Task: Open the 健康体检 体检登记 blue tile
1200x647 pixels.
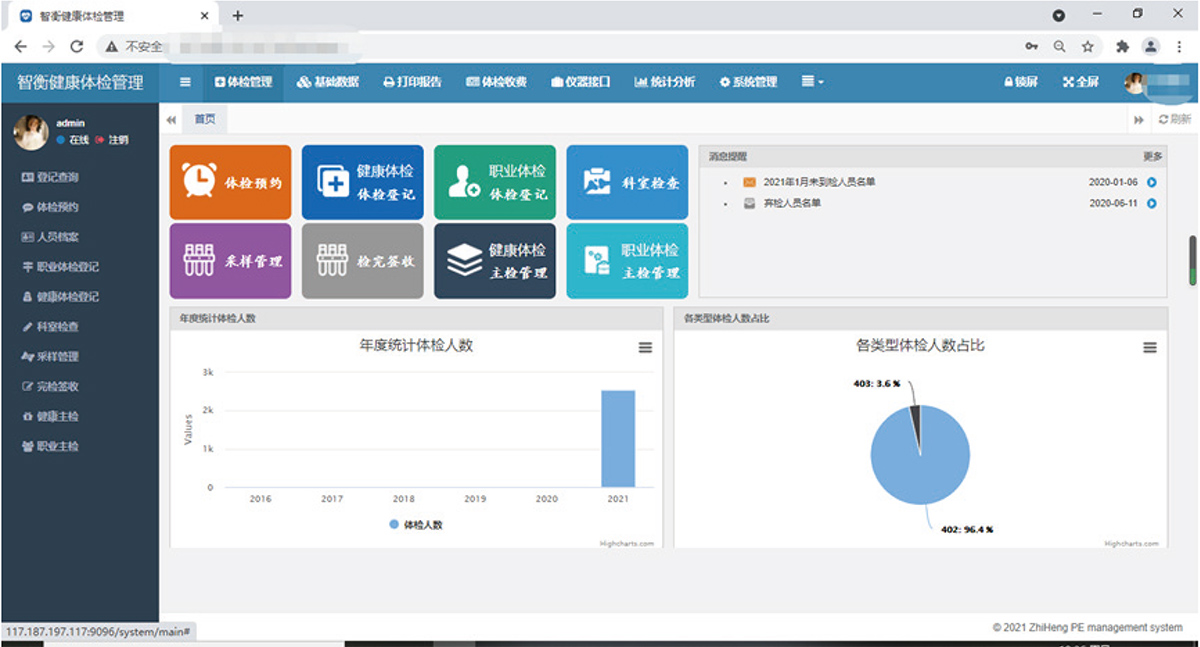Action: [x=362, y=182]
